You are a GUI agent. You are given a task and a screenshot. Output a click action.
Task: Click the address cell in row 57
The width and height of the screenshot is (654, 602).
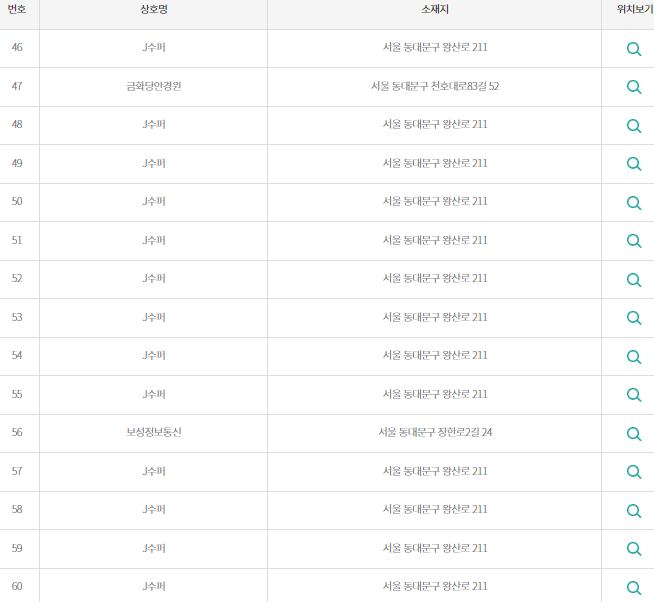435,471
